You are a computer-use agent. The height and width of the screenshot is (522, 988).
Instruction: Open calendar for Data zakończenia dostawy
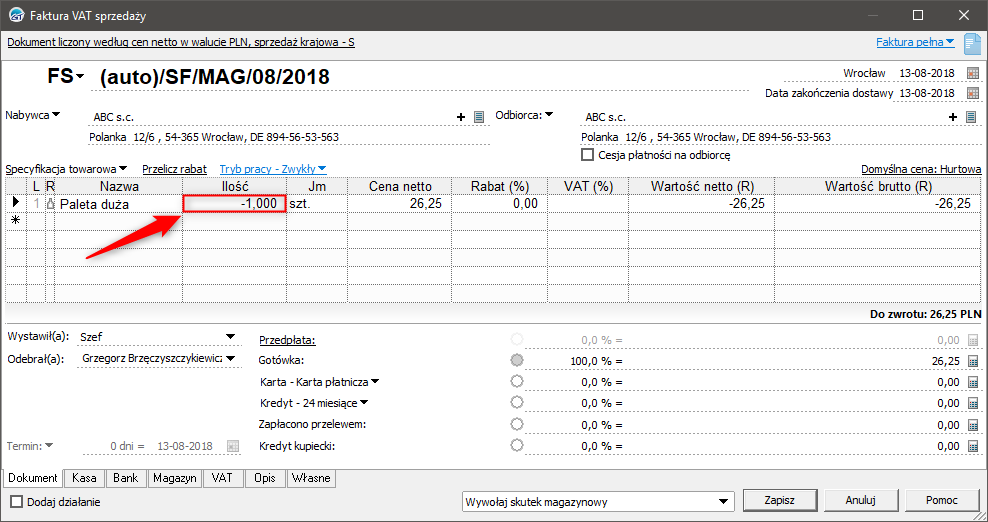click(x=973, y=93)
